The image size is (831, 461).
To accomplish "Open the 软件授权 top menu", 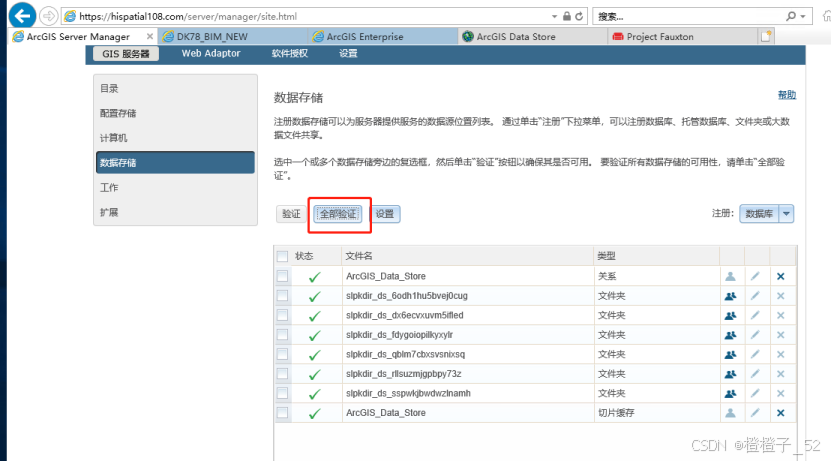I will coord(289,54).
